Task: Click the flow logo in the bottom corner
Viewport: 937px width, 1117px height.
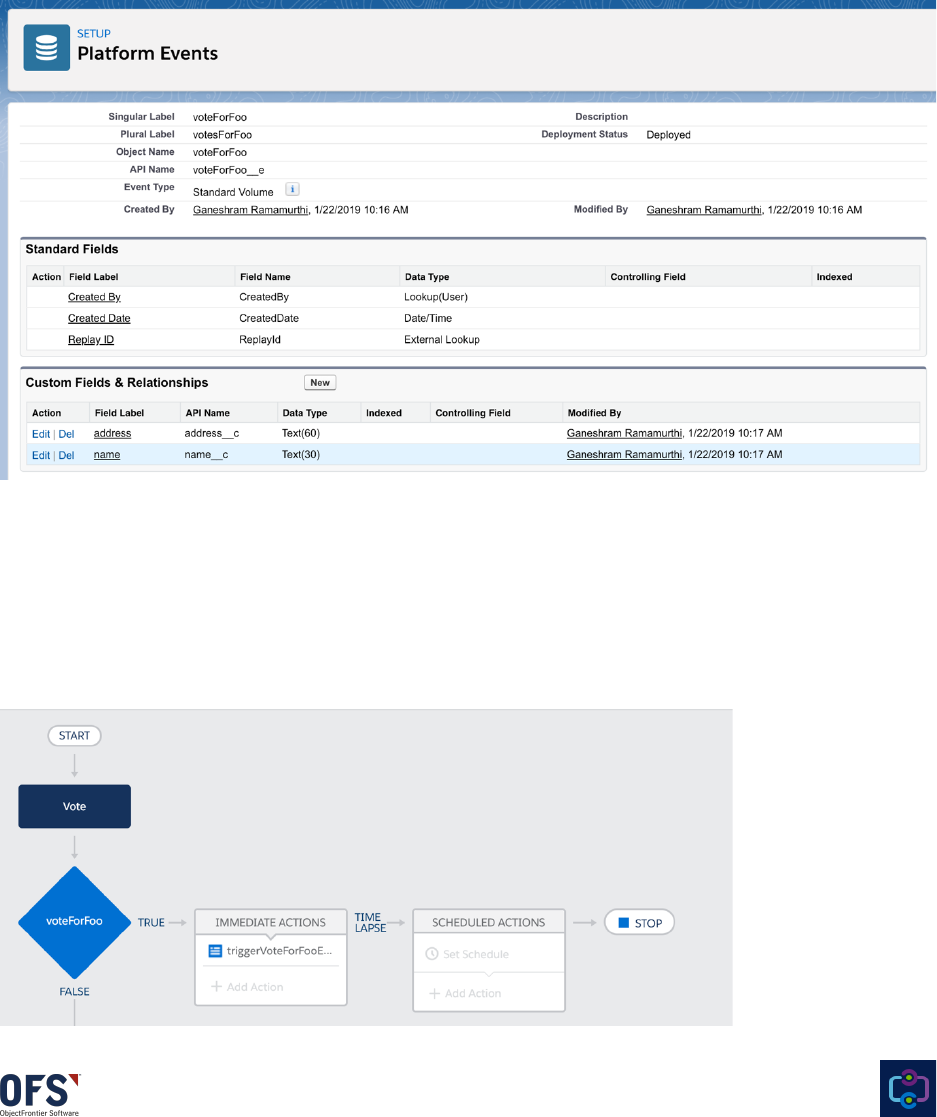Action: [x=908, y=1088]
